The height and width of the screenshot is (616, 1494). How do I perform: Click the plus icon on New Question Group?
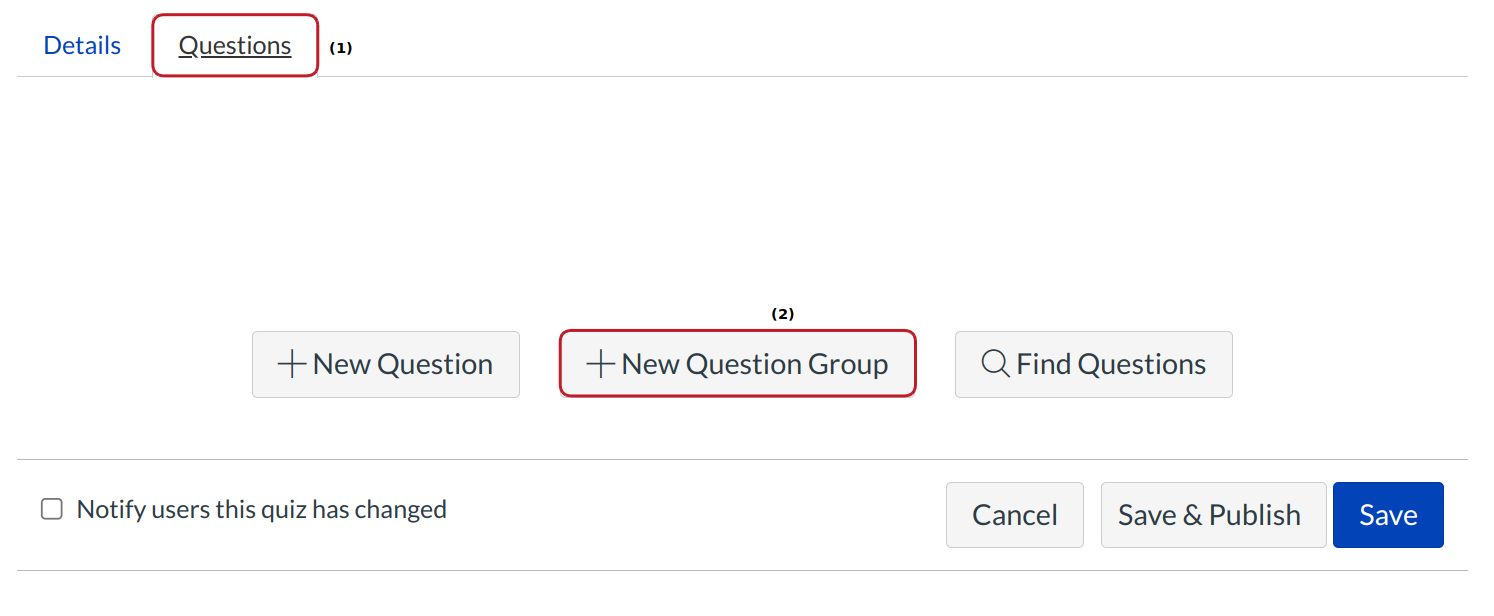pyautogui.click(x=600, y=365)
